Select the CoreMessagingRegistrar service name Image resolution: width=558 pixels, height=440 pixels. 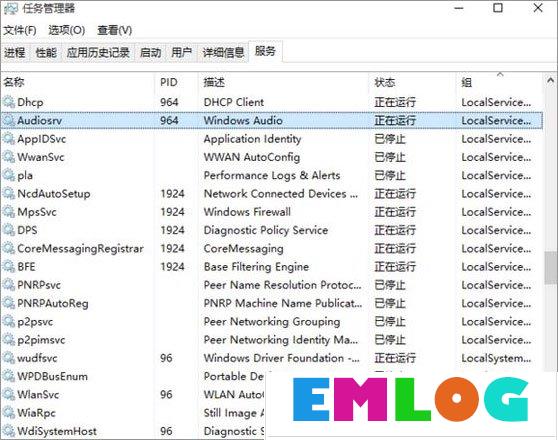[x=80, y=249]
